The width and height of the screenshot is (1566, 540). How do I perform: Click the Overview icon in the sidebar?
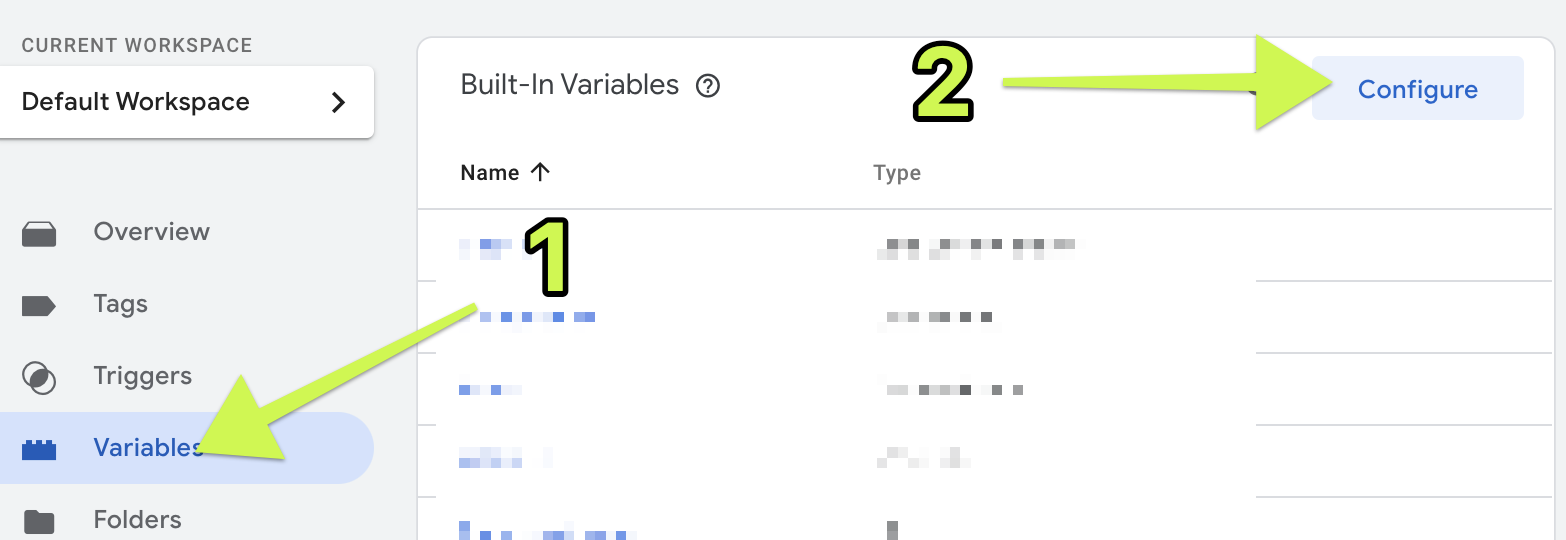[x=39, y=233]
